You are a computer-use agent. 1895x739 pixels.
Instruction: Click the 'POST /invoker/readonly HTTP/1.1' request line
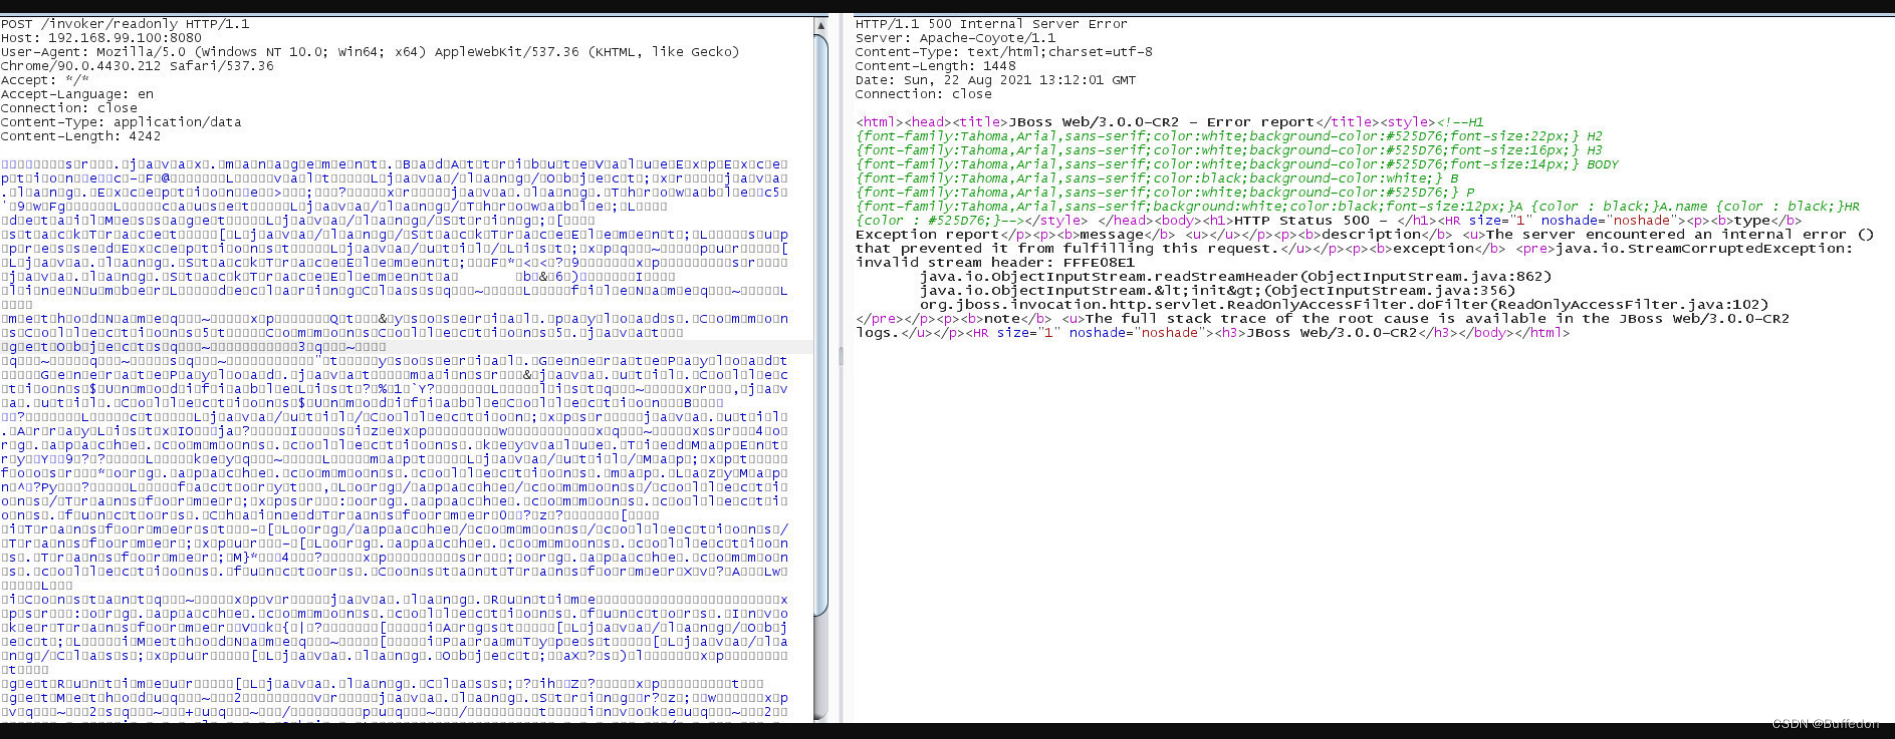(x=125, y=24)
